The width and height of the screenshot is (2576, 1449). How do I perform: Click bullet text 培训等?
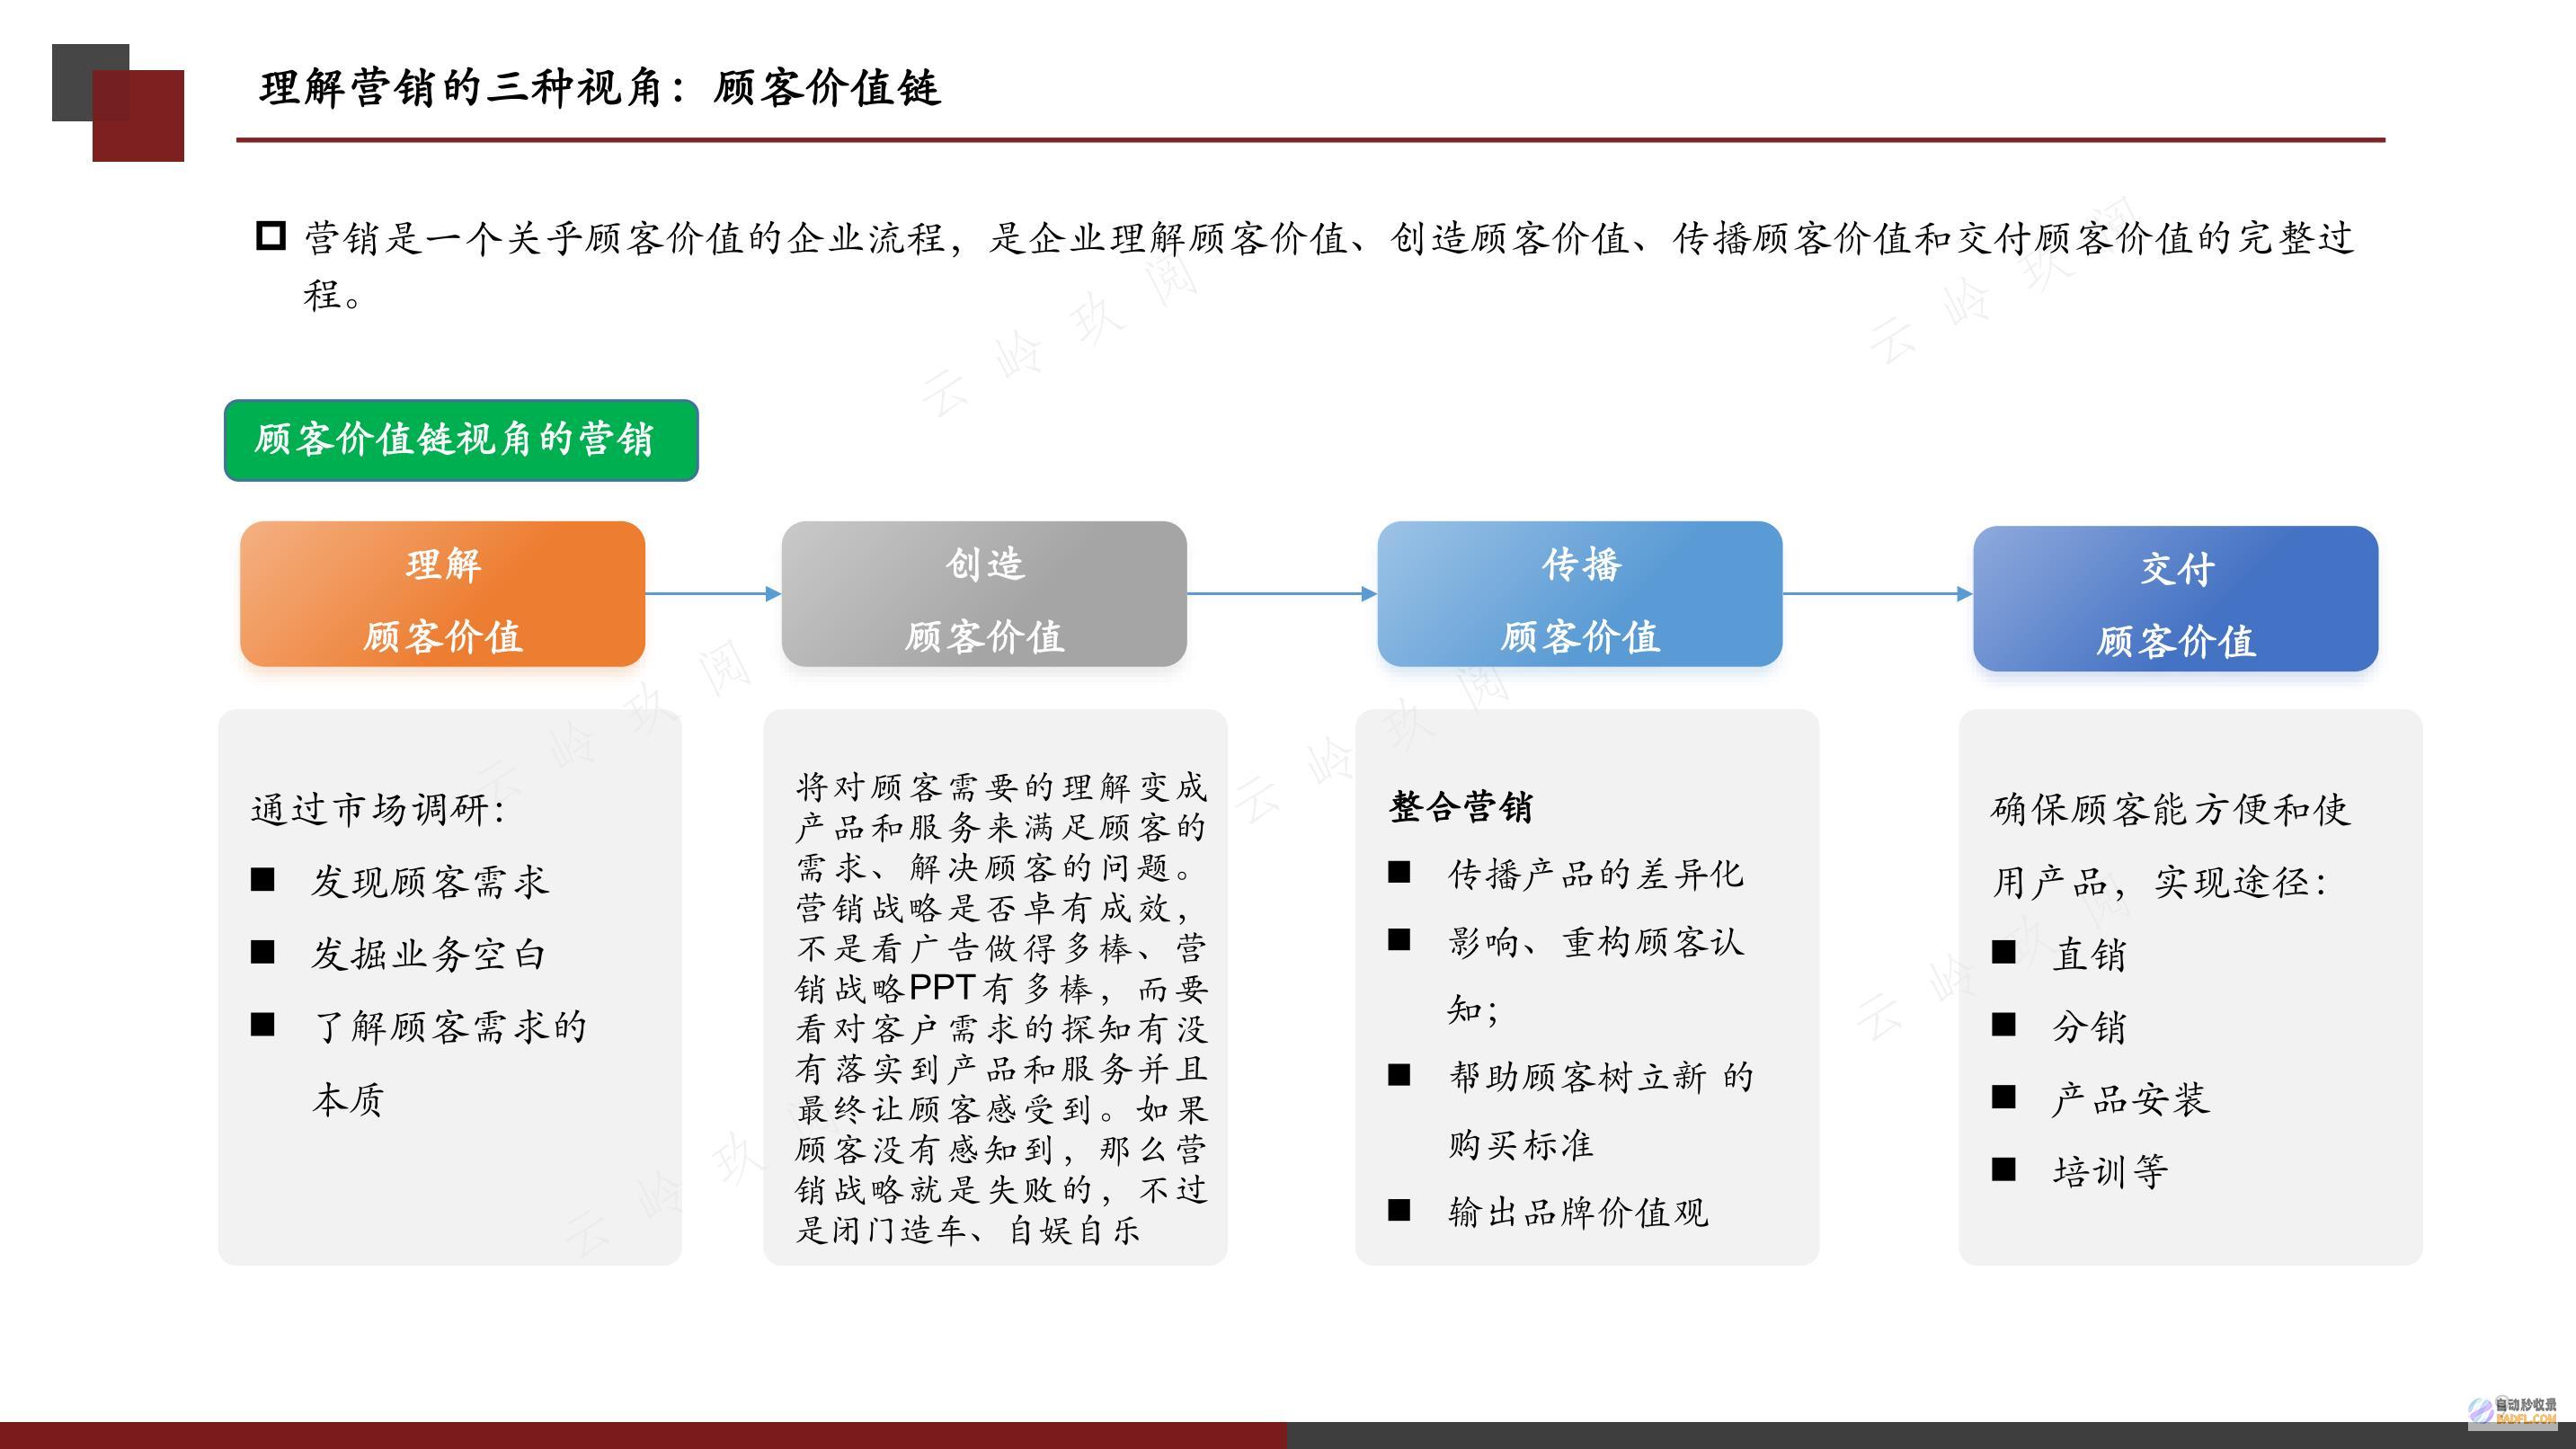coord(2110,1171)
